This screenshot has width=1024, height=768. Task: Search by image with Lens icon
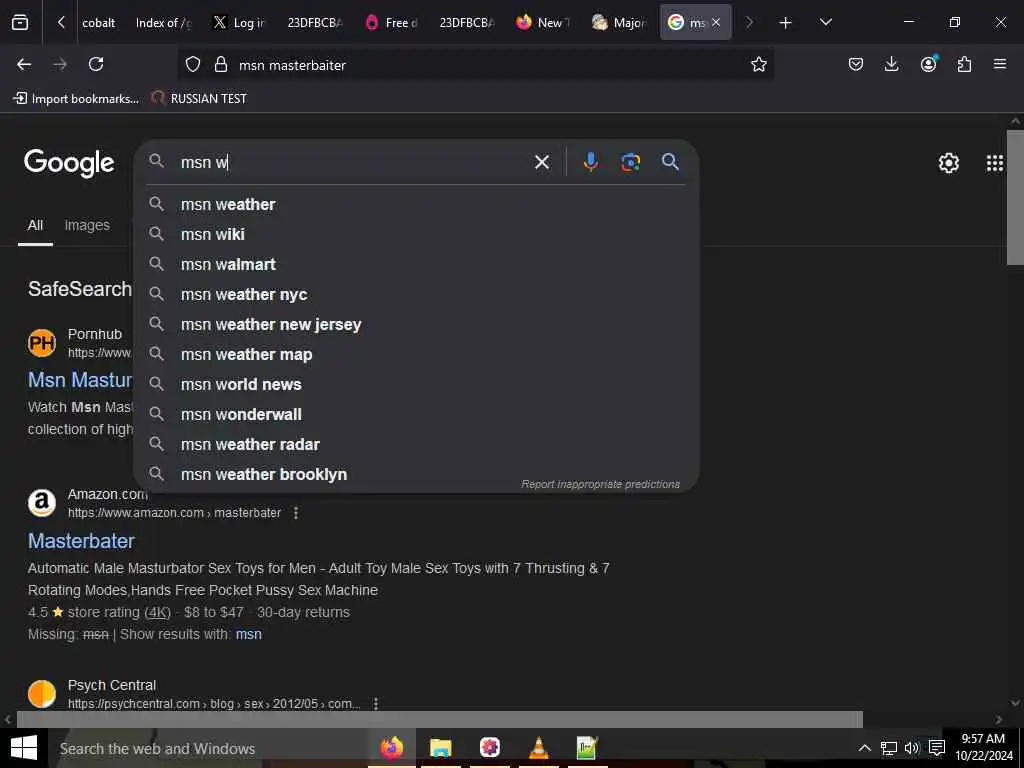[x=630, y=162]
